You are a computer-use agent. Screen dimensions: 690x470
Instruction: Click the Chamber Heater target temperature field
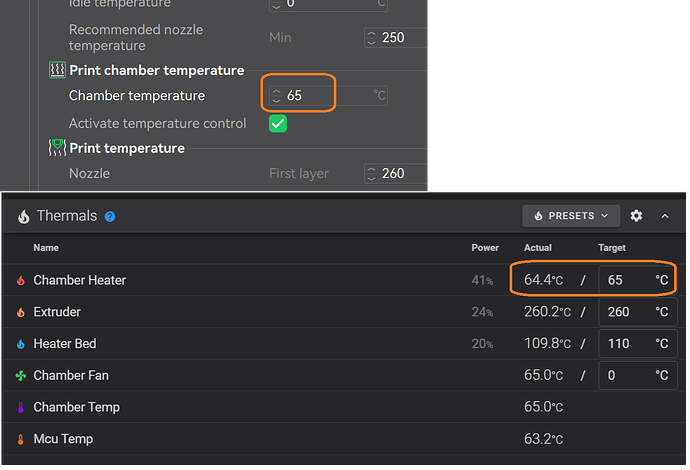click(637, 280)
